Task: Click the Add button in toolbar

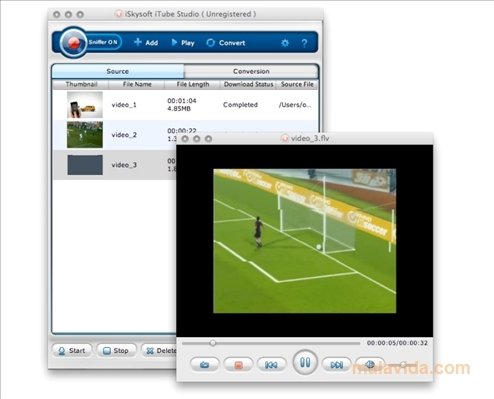Action: [146, 42]
